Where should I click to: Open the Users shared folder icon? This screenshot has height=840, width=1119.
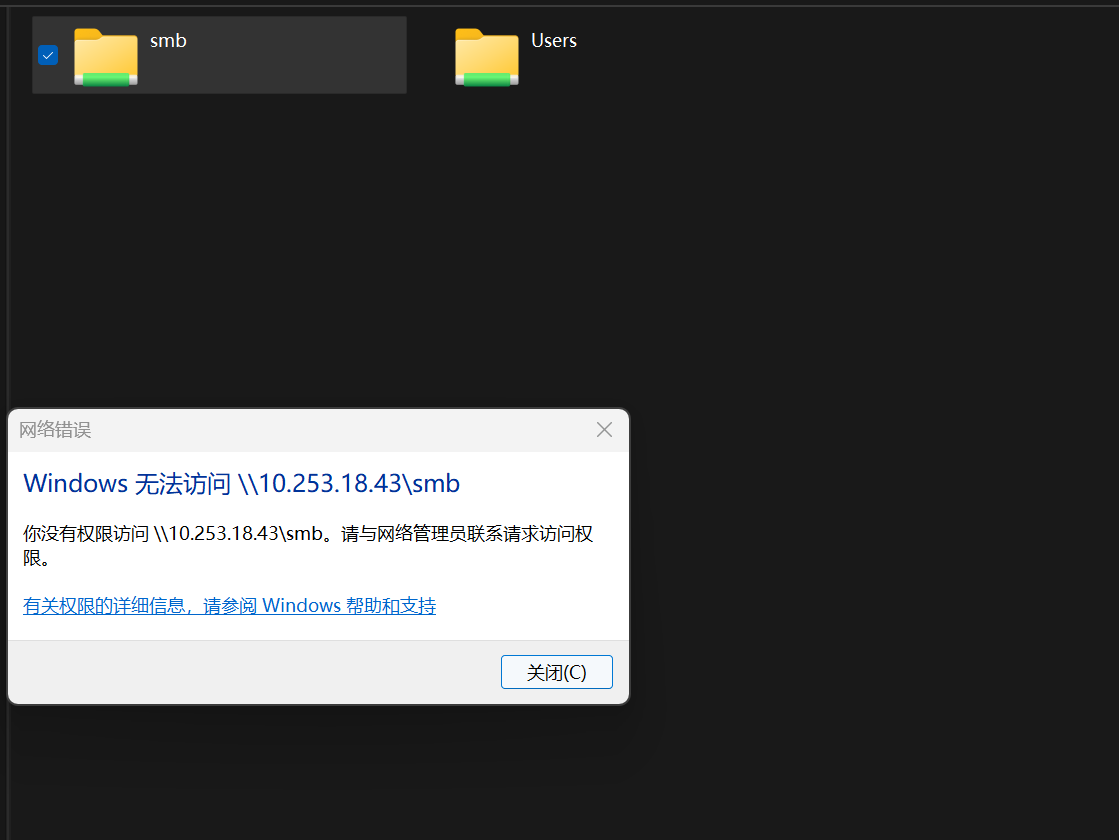click(487, 57)
